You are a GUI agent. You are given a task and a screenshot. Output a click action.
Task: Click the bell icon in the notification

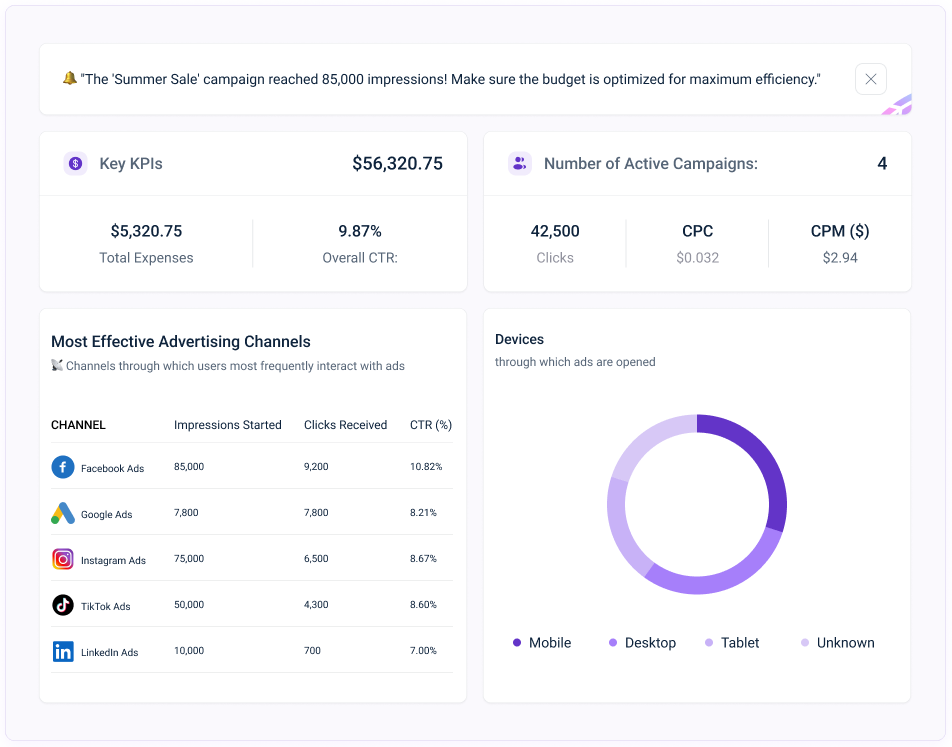(x=69, y=78)
